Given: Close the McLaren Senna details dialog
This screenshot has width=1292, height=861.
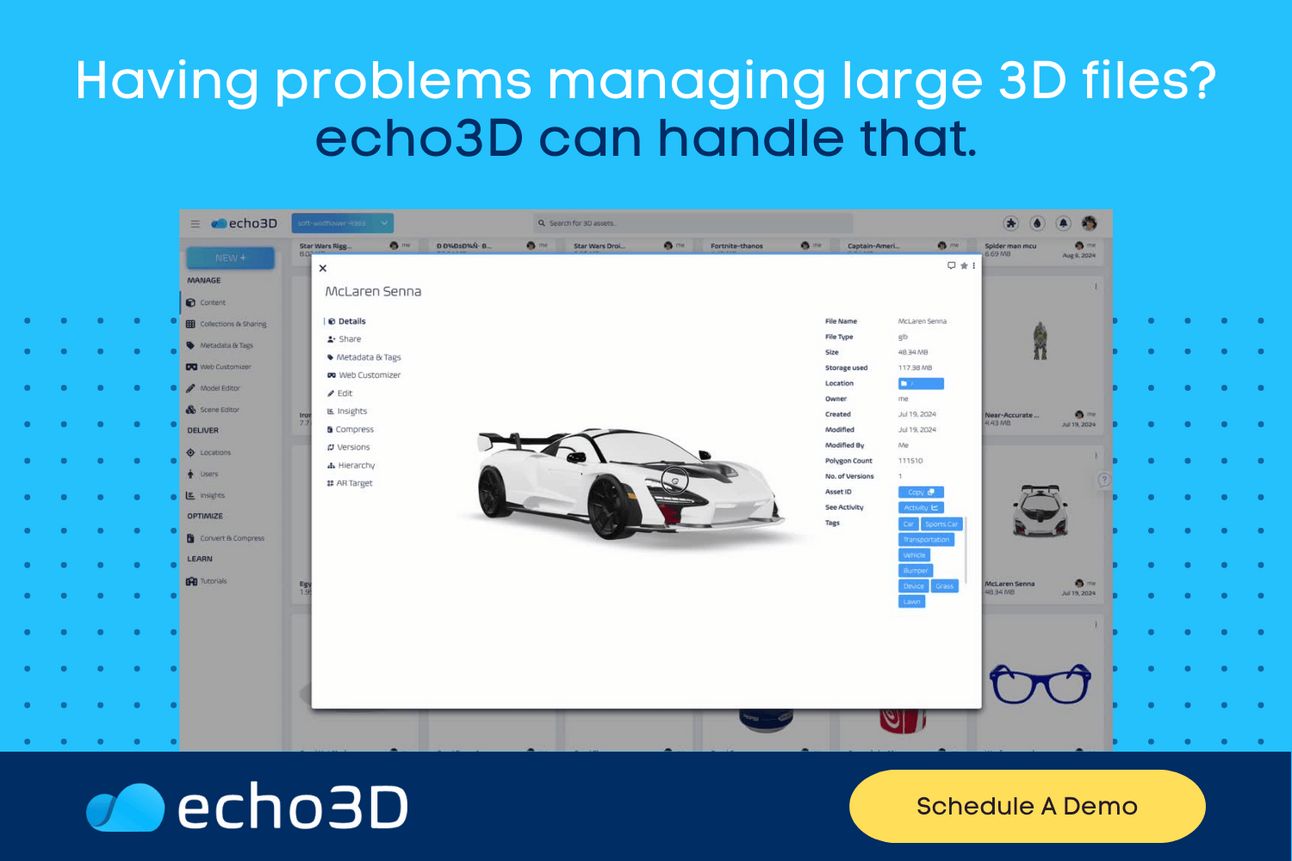Looking at the screenshot, I should click(x=322, y=268).
